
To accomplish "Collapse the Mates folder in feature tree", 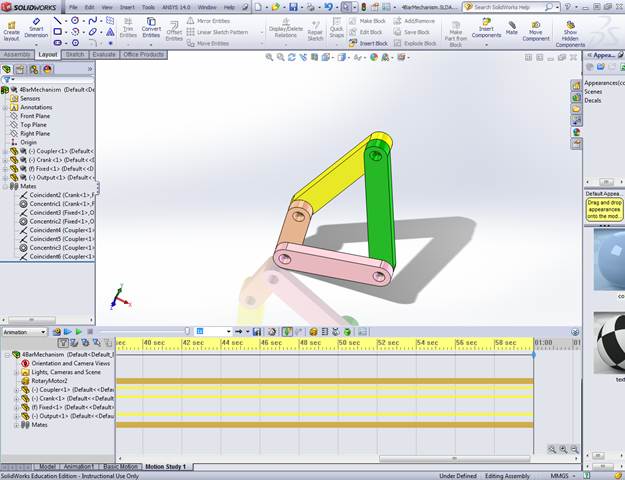I will 5,186.
